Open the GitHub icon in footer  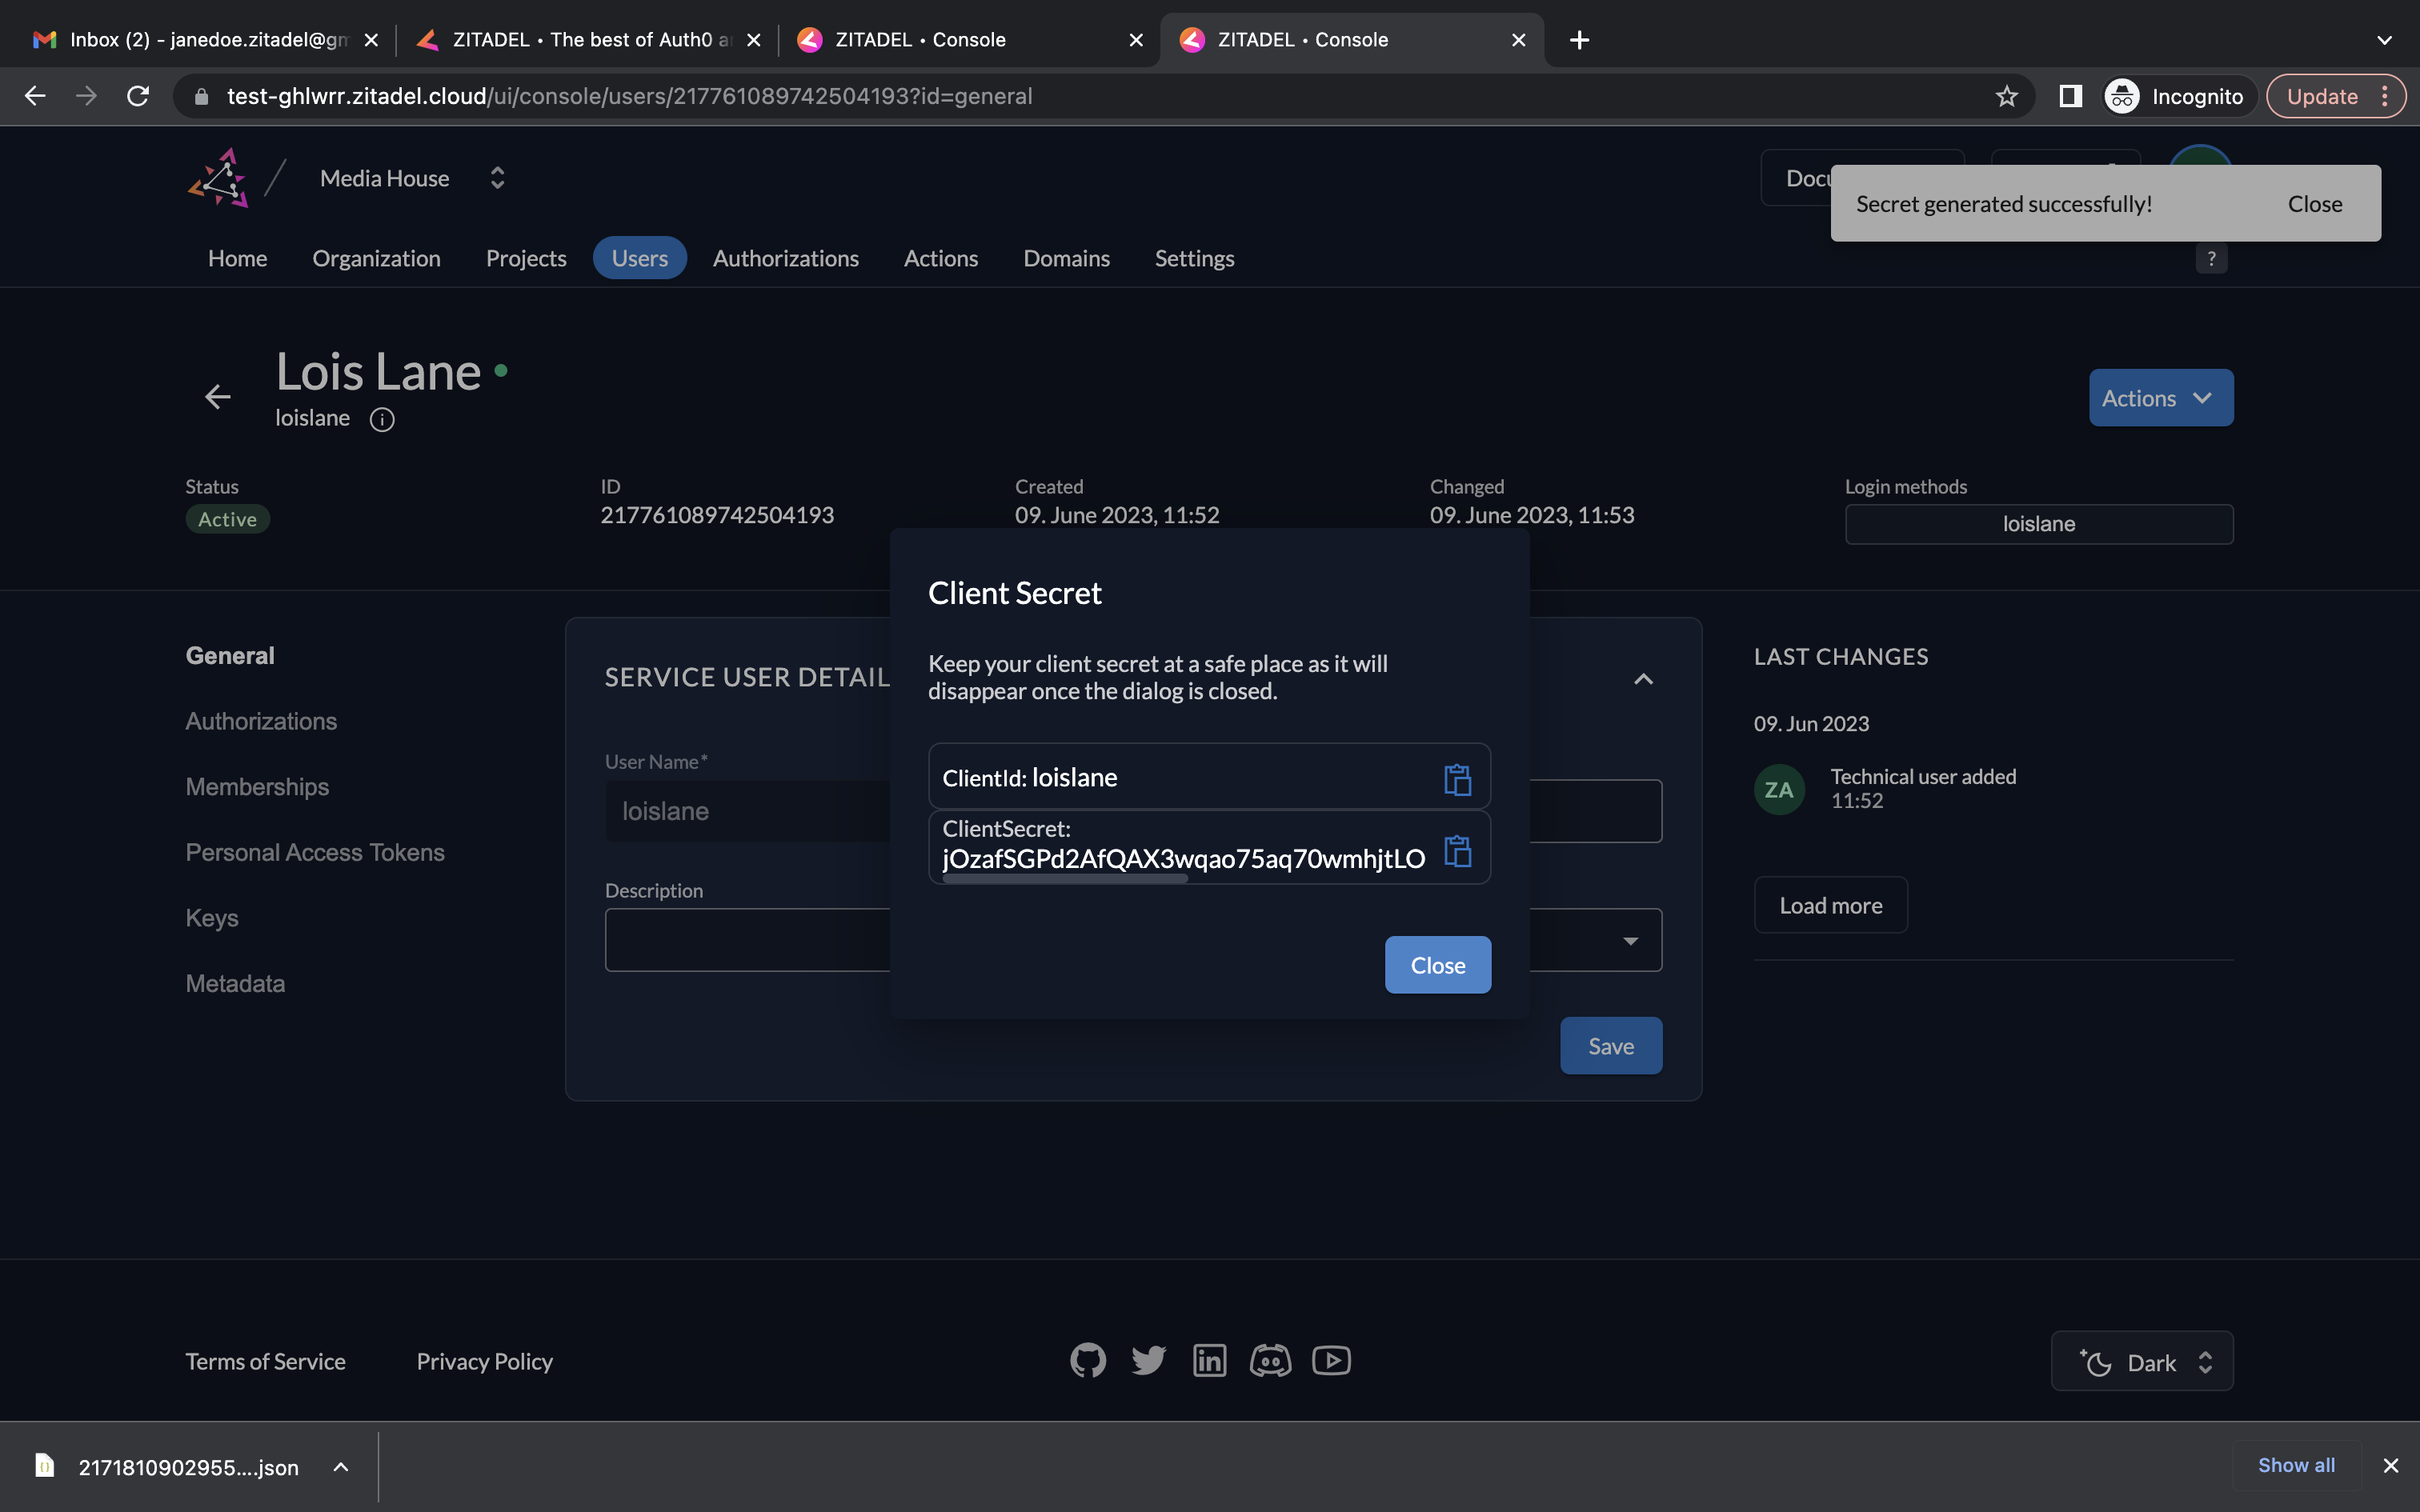pos(1088,1360)
